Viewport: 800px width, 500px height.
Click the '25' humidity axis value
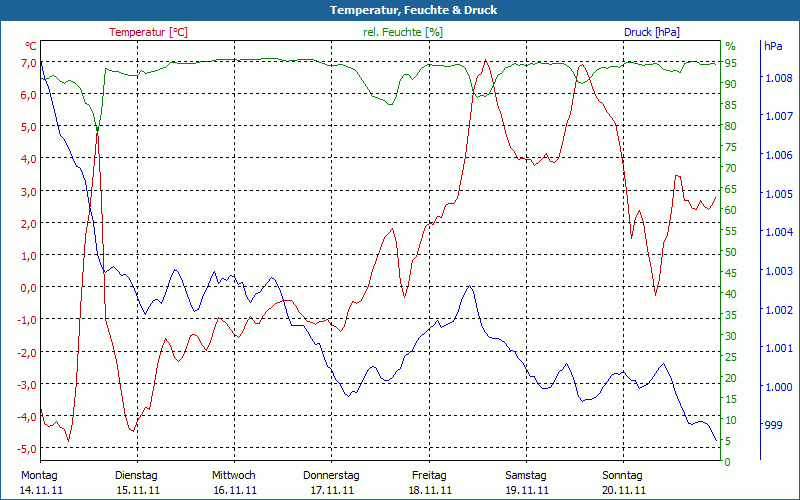point(730,357)
